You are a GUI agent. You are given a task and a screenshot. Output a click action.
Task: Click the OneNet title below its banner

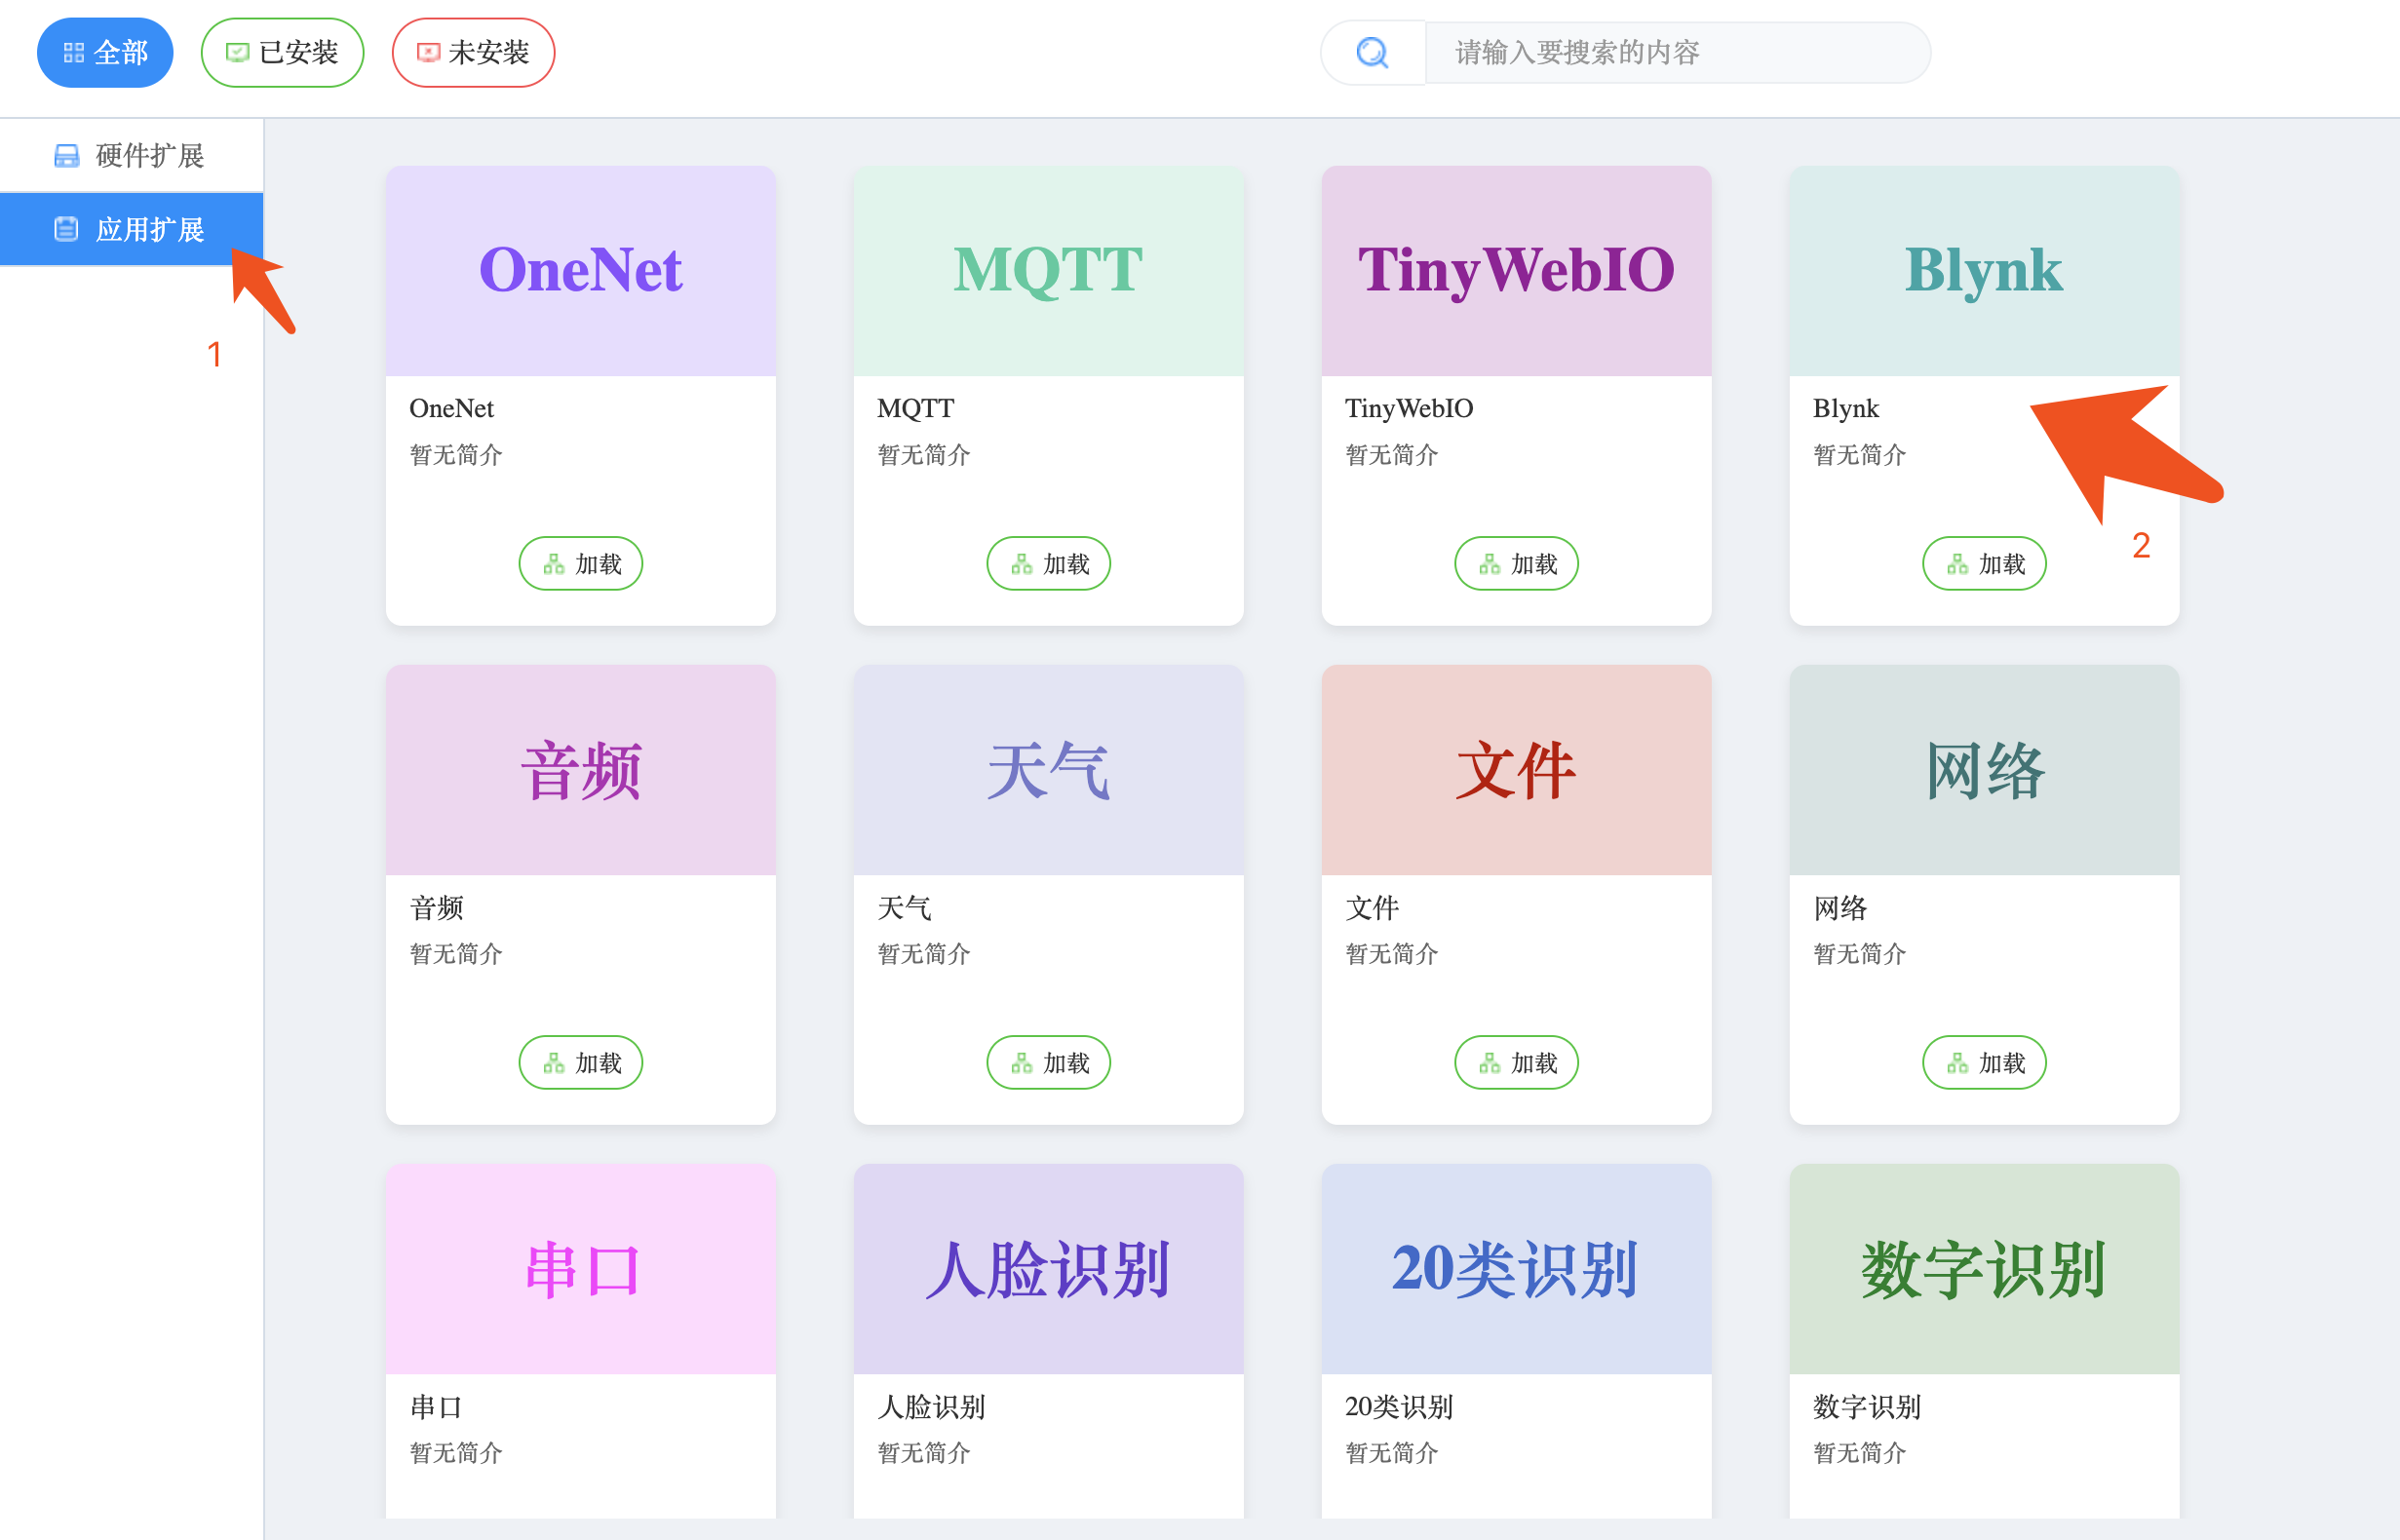click(452, 408)
